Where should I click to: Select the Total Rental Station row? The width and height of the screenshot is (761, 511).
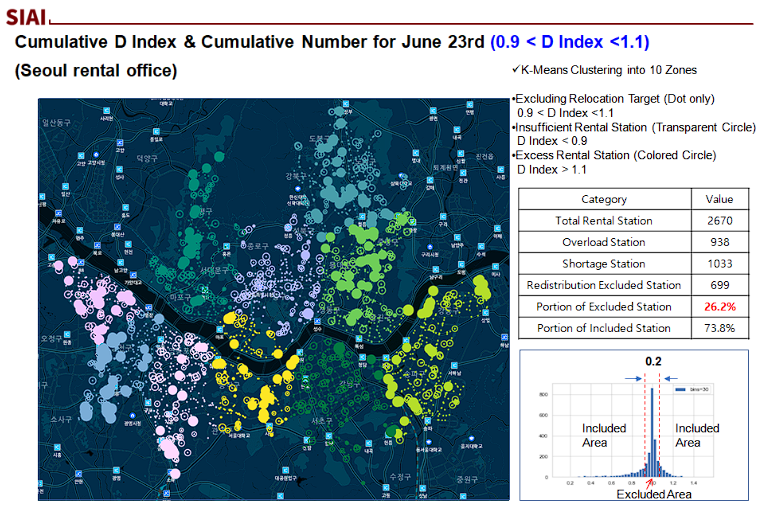(x=603, y=220)
